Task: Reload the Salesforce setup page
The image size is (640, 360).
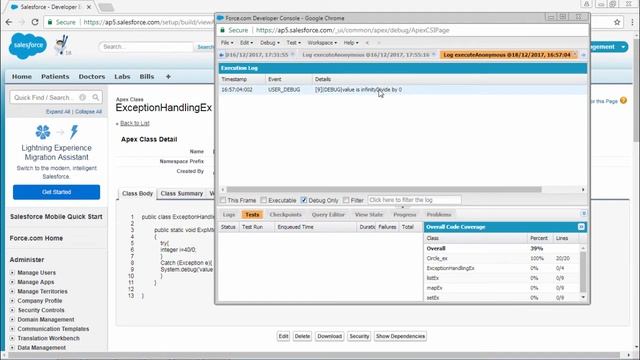Action: coord(35,22)
